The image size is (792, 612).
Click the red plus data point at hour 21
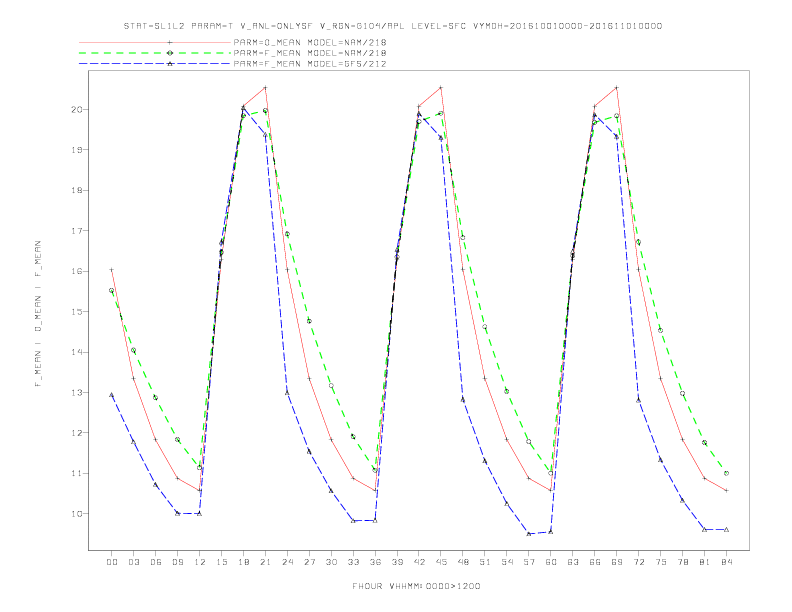click(x=265, y=88)
